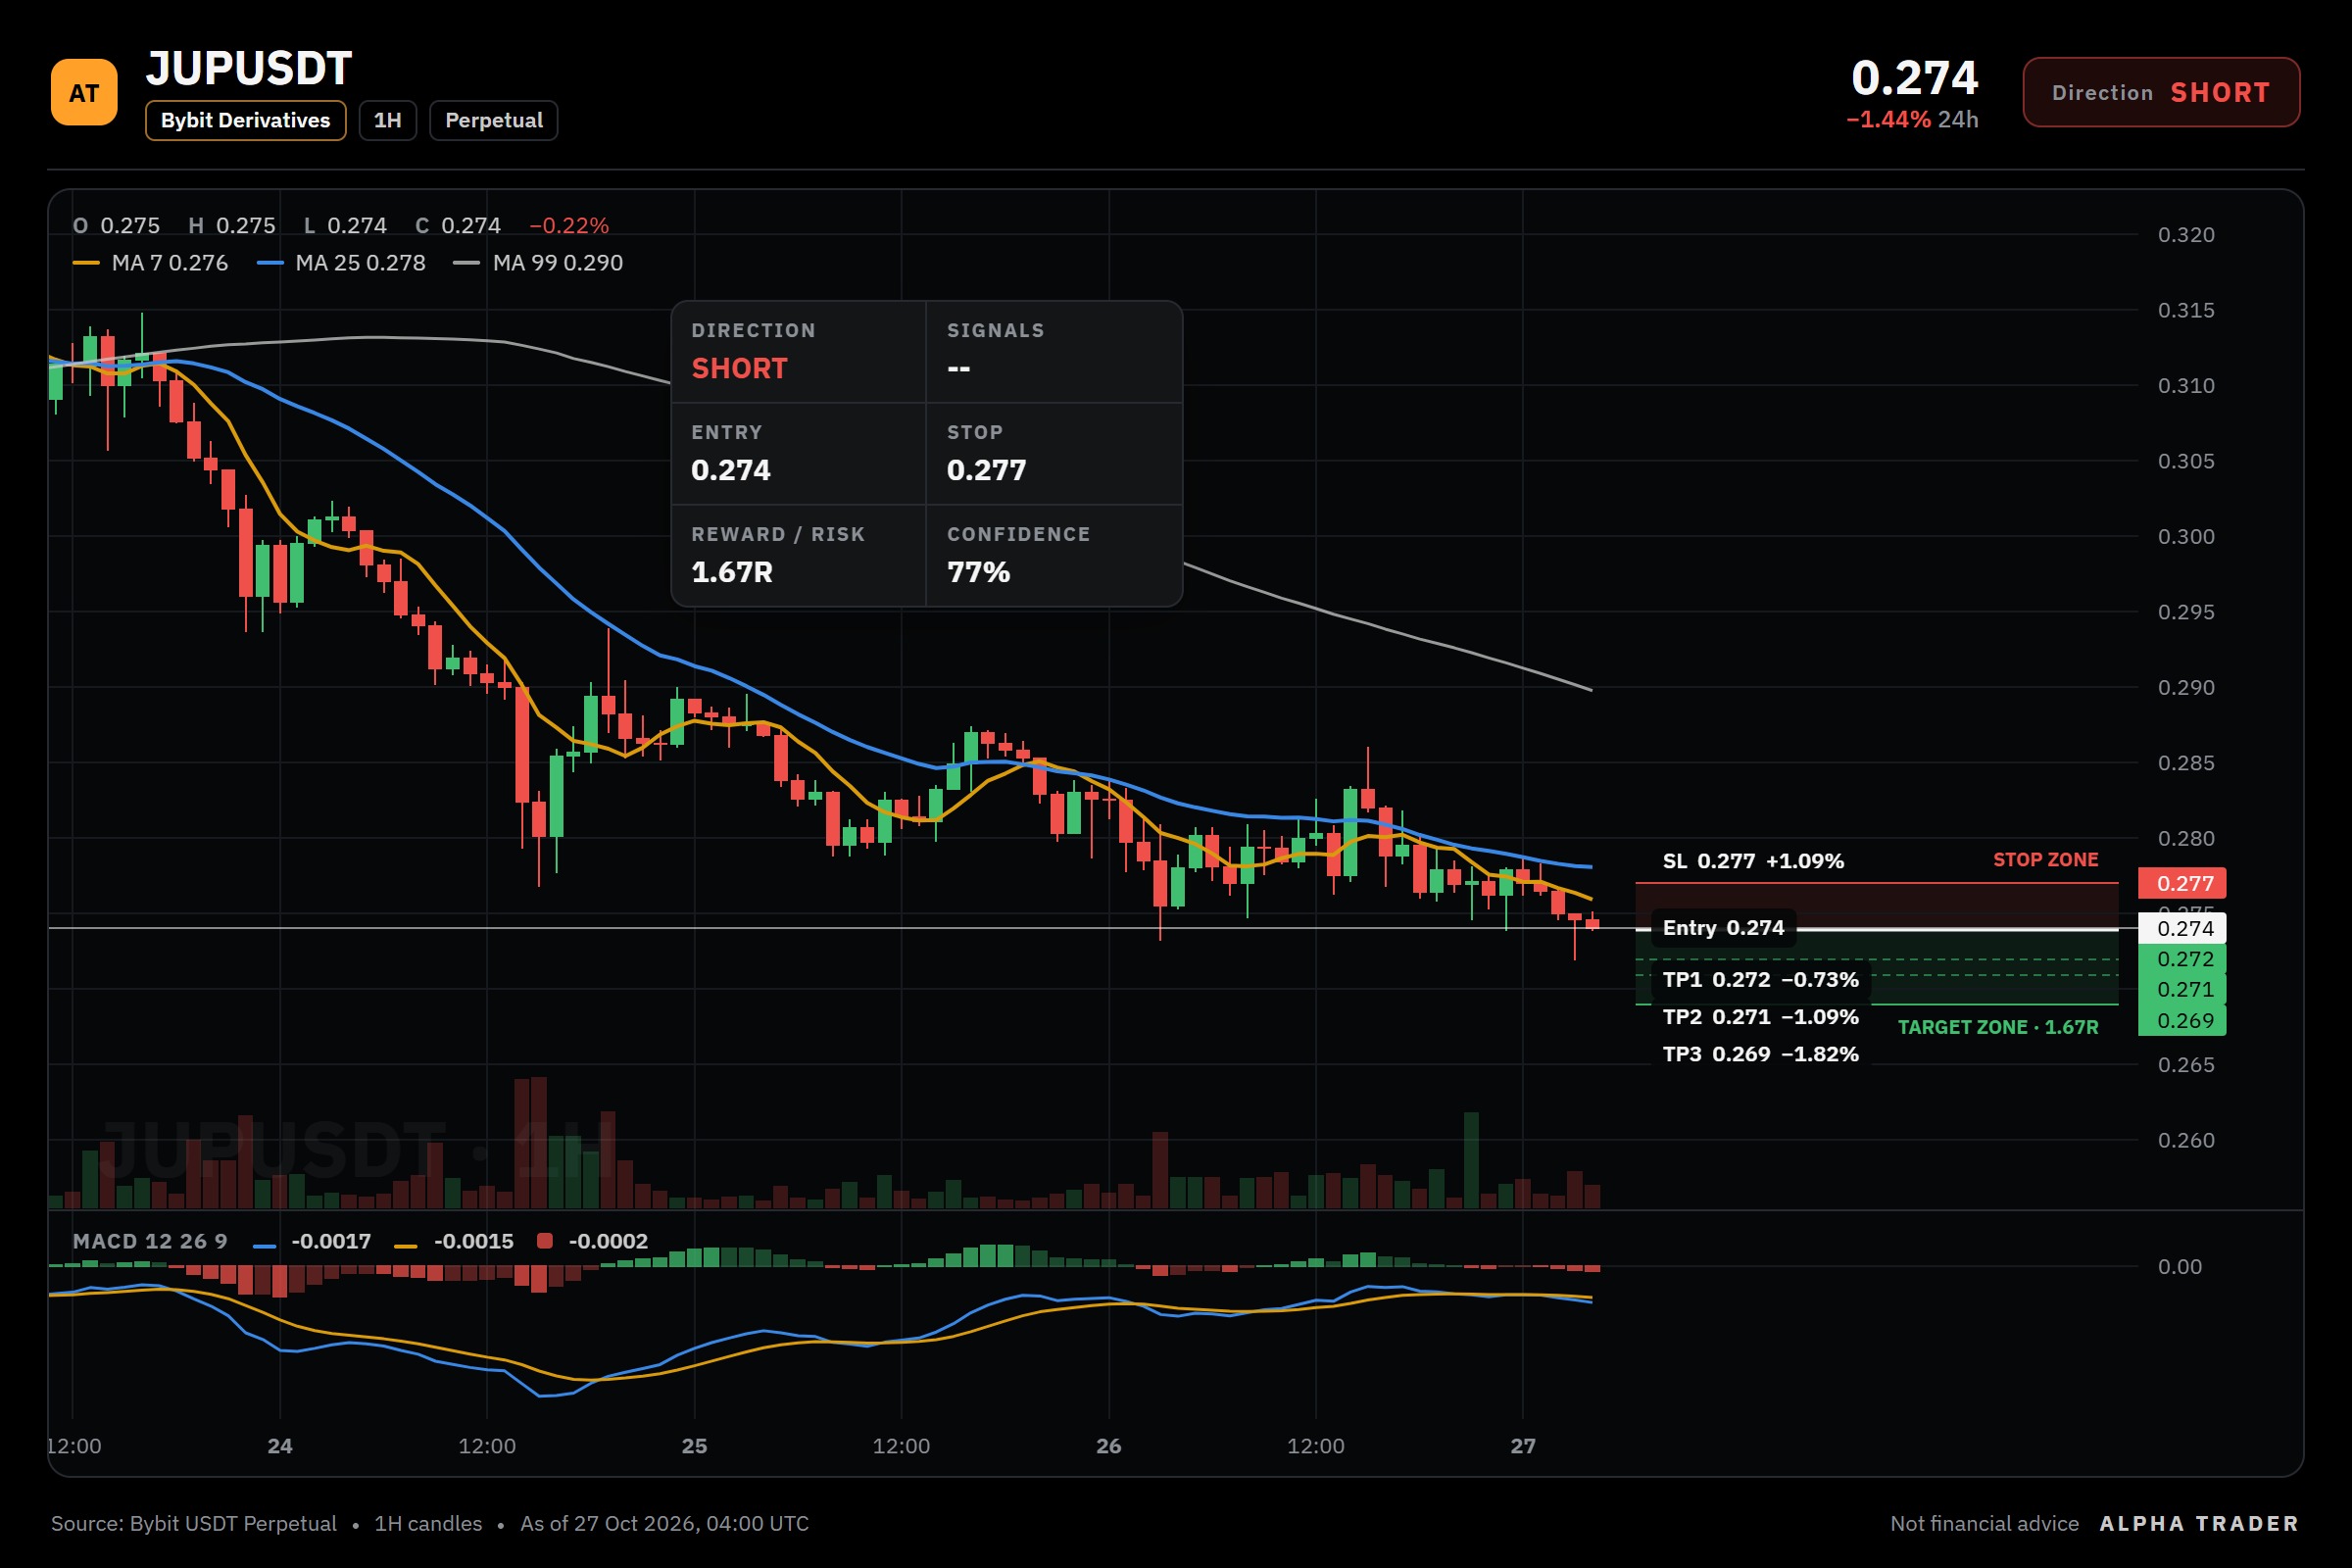This screenshot has width=2352, height=1568.
Task: Click the MA 99 0.290 legend entry
Action: point(538,263)
